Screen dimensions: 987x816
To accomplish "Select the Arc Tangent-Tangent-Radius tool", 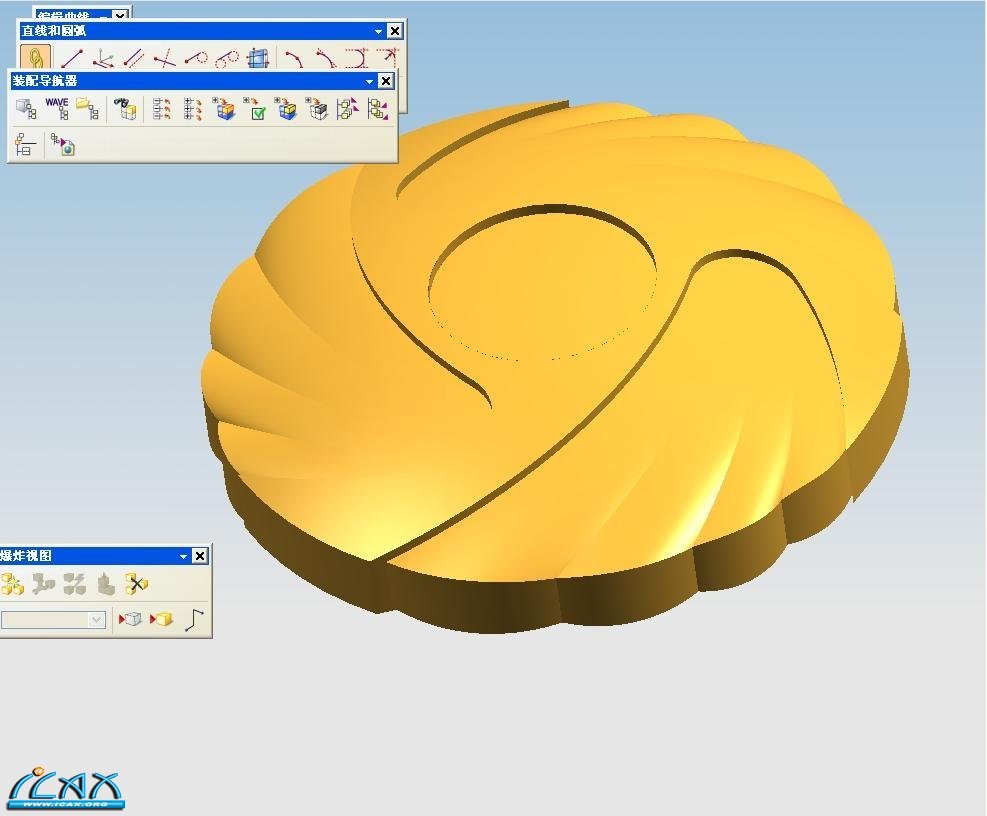I will pos(388,59).
